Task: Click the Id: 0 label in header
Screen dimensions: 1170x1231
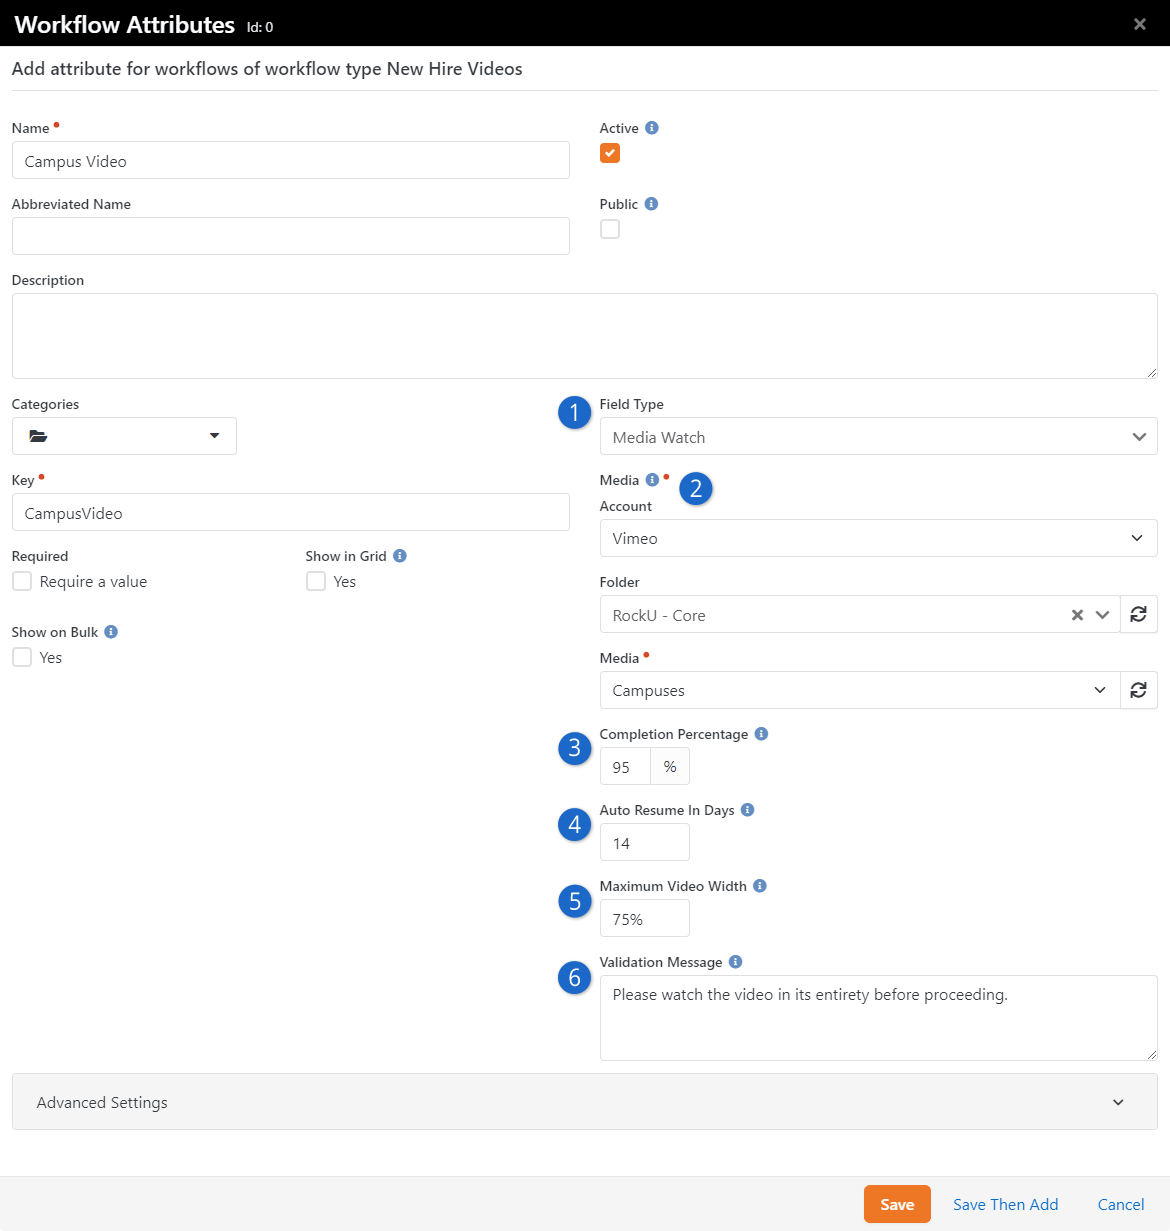Action: click(x=260, y=27)
